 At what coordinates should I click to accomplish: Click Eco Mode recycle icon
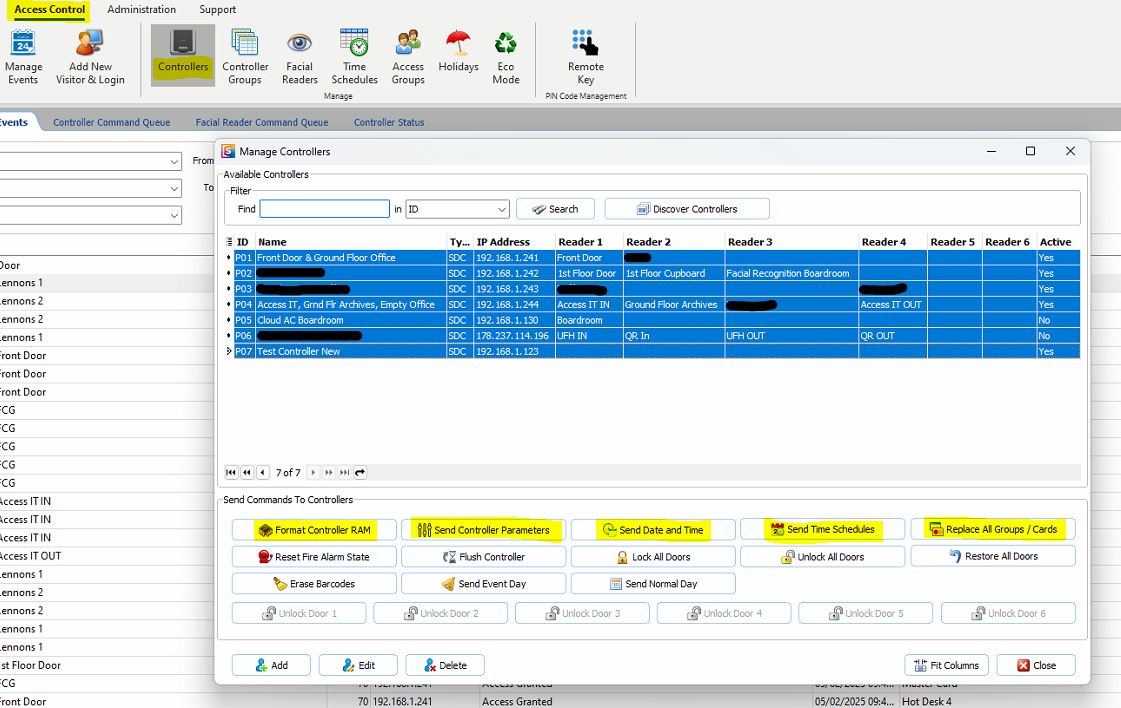tap(505, 57)
